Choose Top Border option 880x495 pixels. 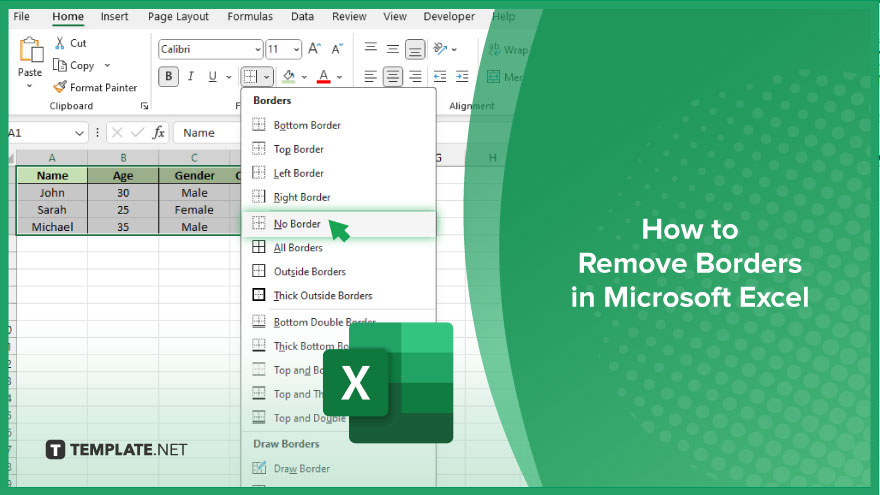338,149
